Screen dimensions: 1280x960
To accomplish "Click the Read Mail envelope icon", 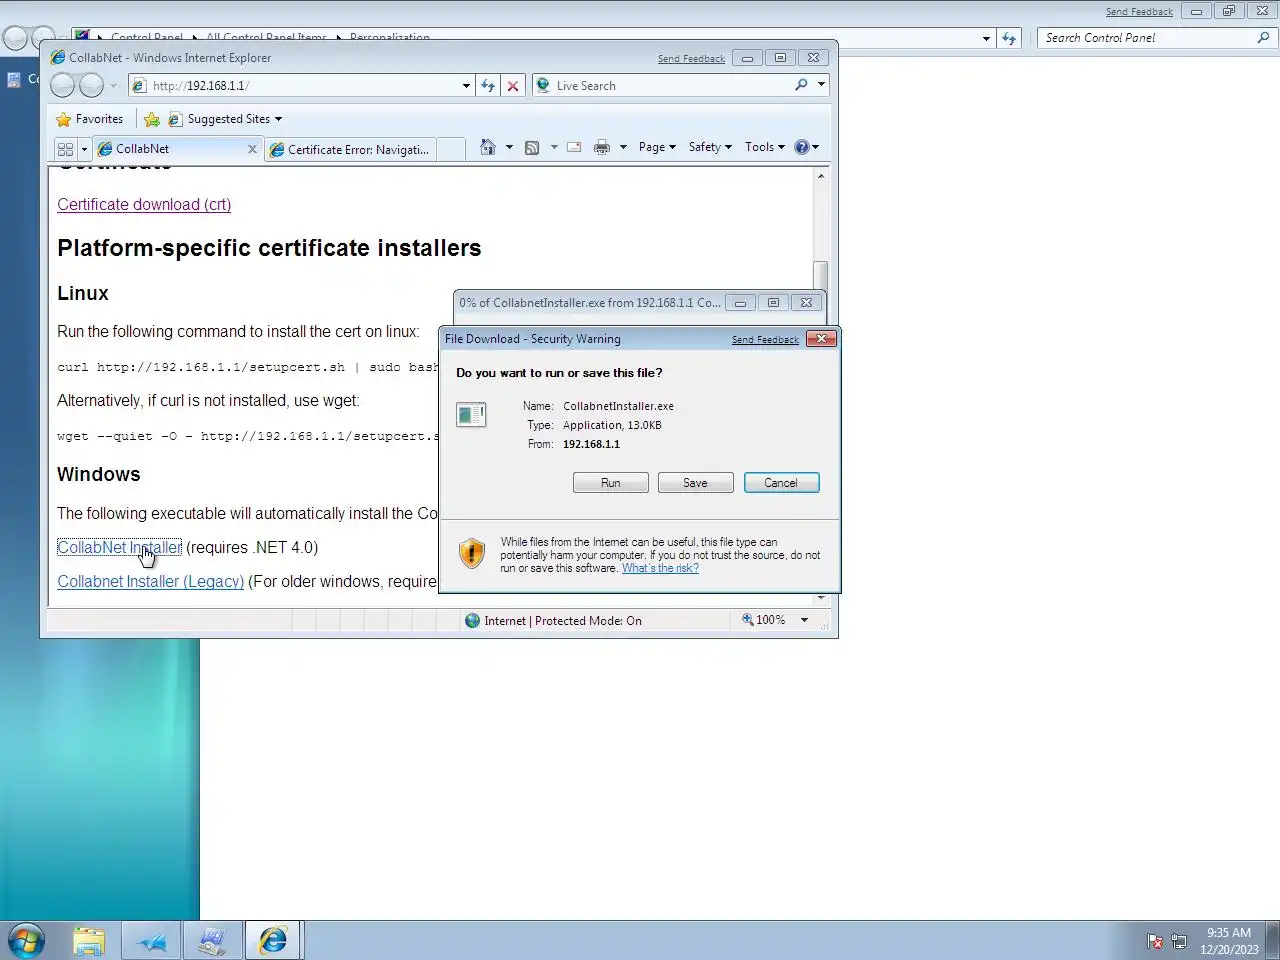I will 574,147.
